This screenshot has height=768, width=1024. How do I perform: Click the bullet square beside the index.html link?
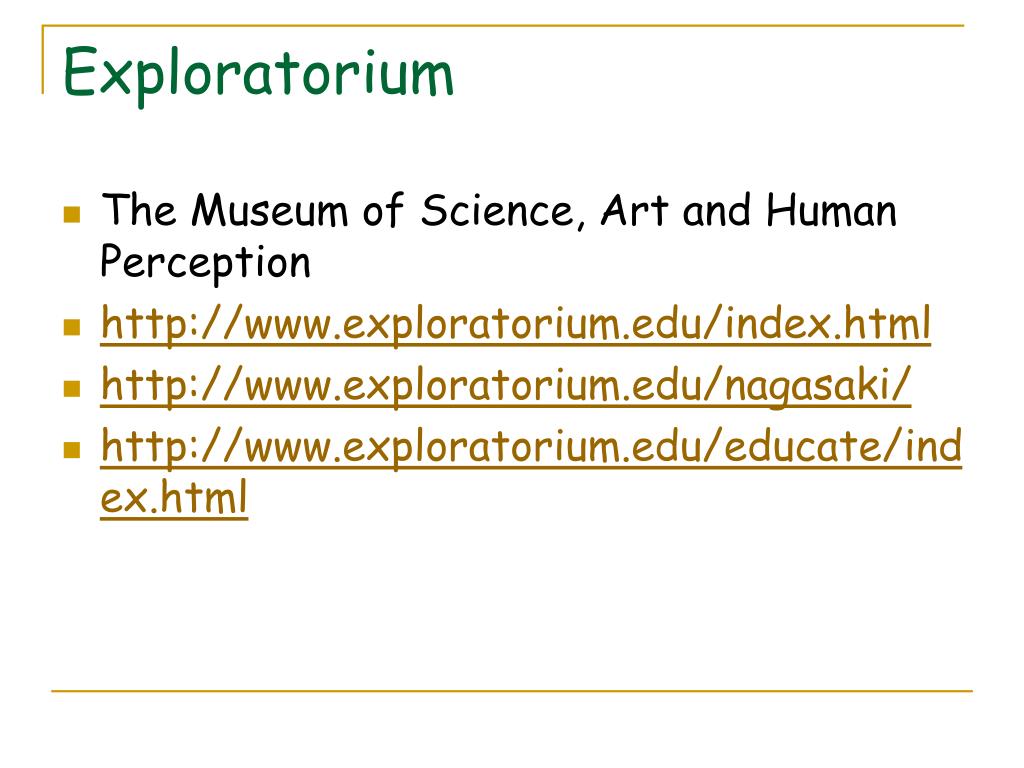[72, 327]
